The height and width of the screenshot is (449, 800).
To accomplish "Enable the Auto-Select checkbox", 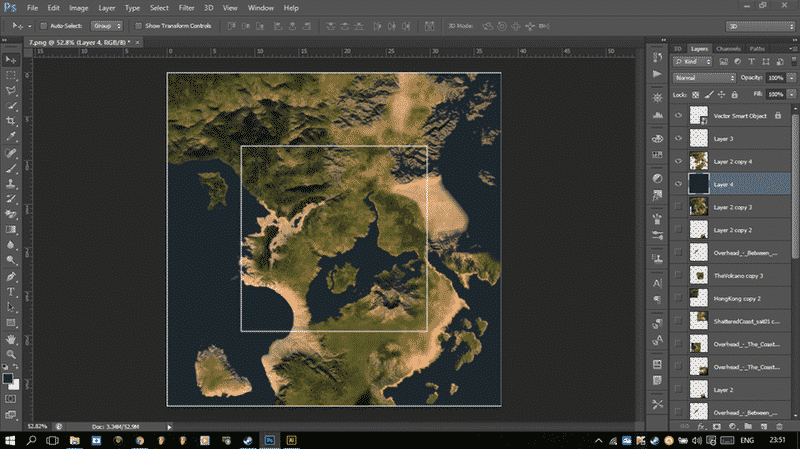I will pyautogui.click(x=41, y=25).
